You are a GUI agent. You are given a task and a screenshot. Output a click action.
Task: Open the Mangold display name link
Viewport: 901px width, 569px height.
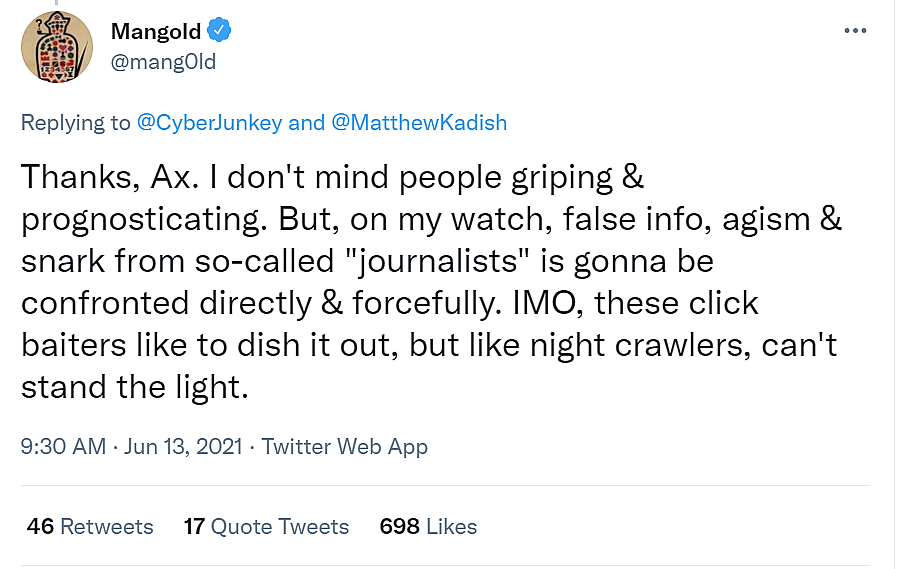(x=156, y=31)
